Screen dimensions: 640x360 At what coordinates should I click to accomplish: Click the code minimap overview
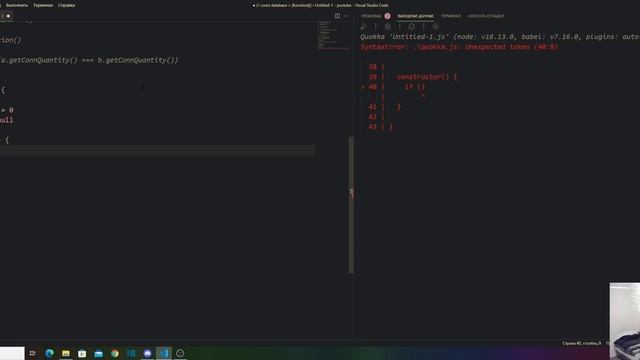[333, 36]
